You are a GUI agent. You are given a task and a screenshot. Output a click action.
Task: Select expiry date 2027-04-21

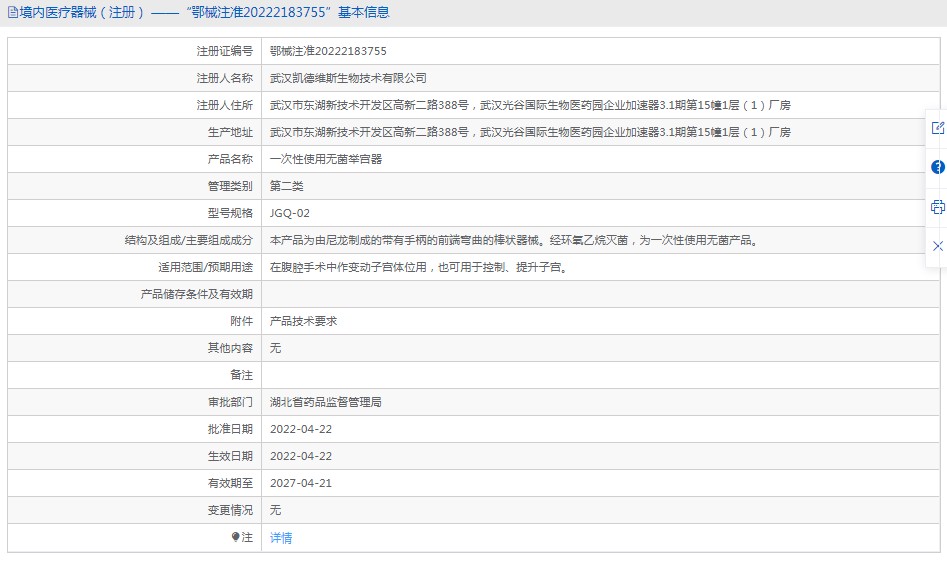click(x=301, y=483)
